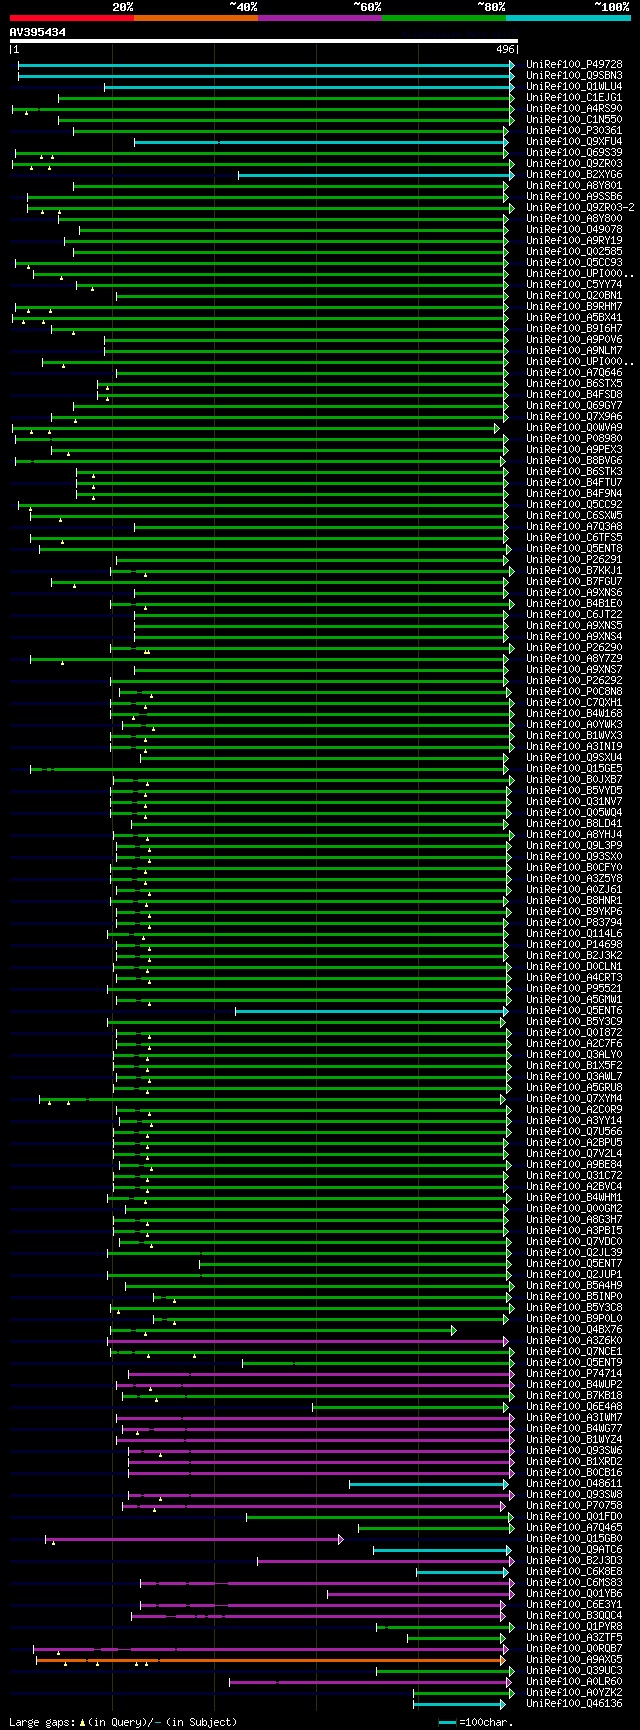The height and width of the screenshot is (1730, 640).
Task: Click the cyan ~100% identity legend segment
Action: coord(568,18)
